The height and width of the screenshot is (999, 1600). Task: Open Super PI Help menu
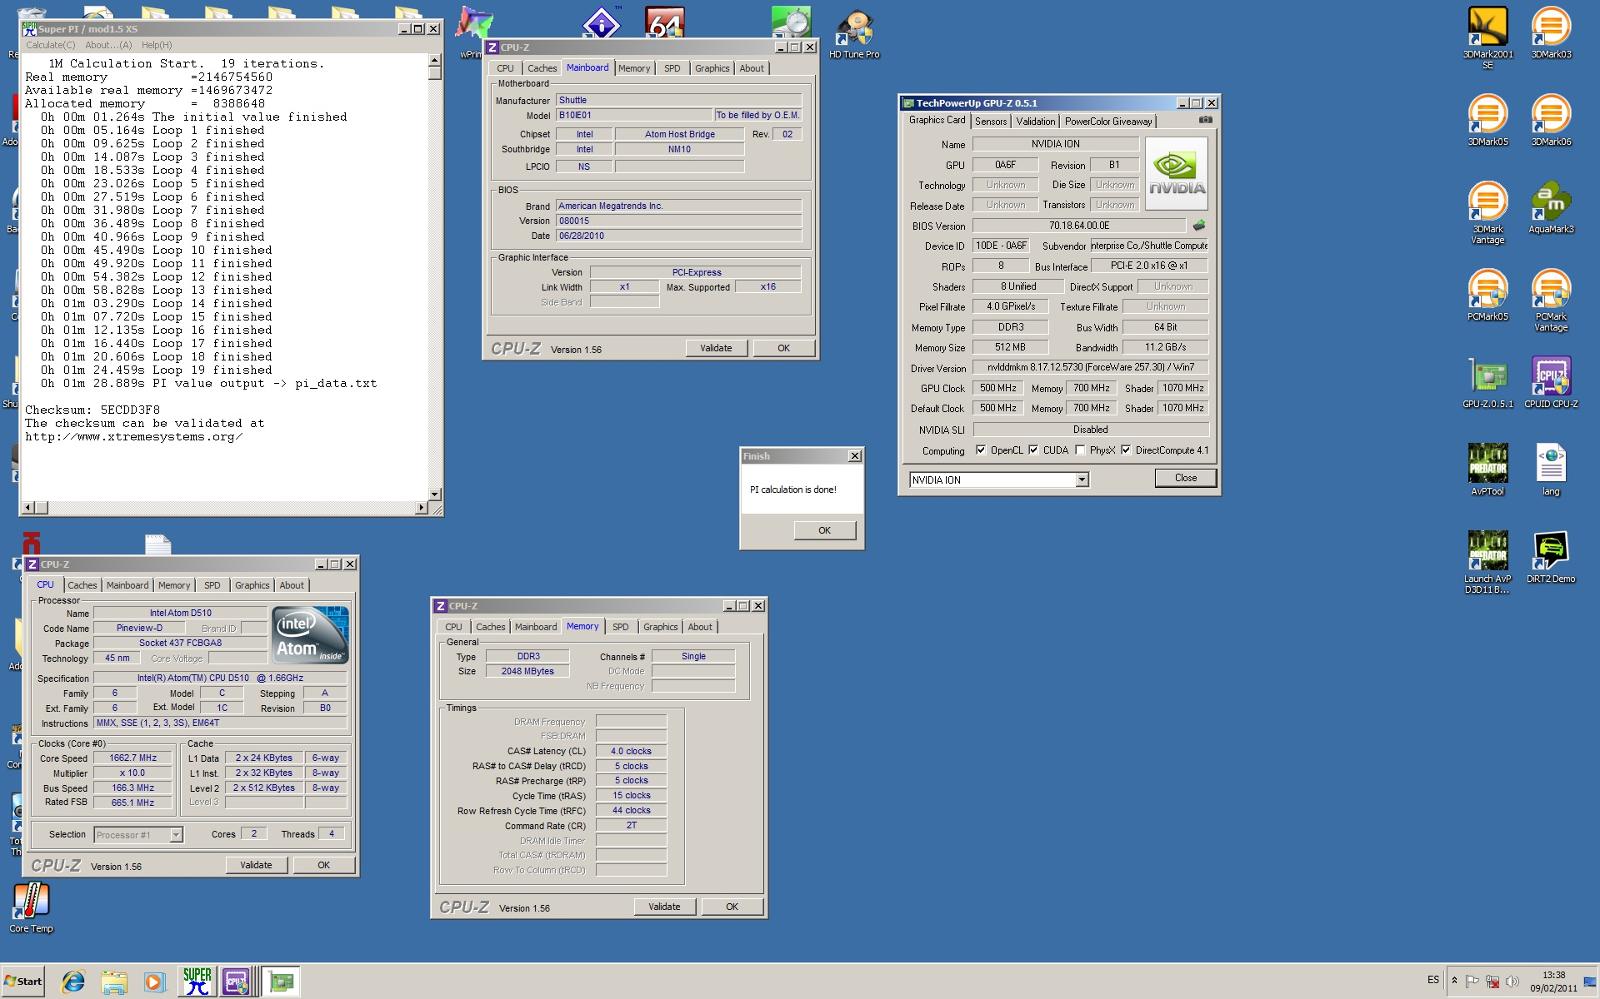click(156, 45)
